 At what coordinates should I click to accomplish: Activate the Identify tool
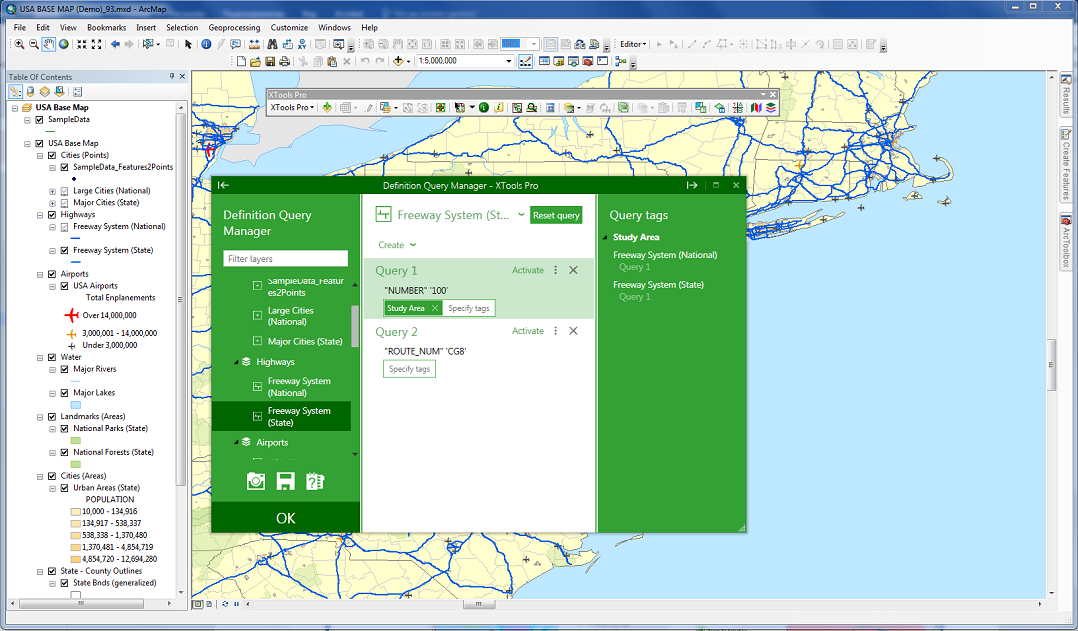(x=206, y=44)
